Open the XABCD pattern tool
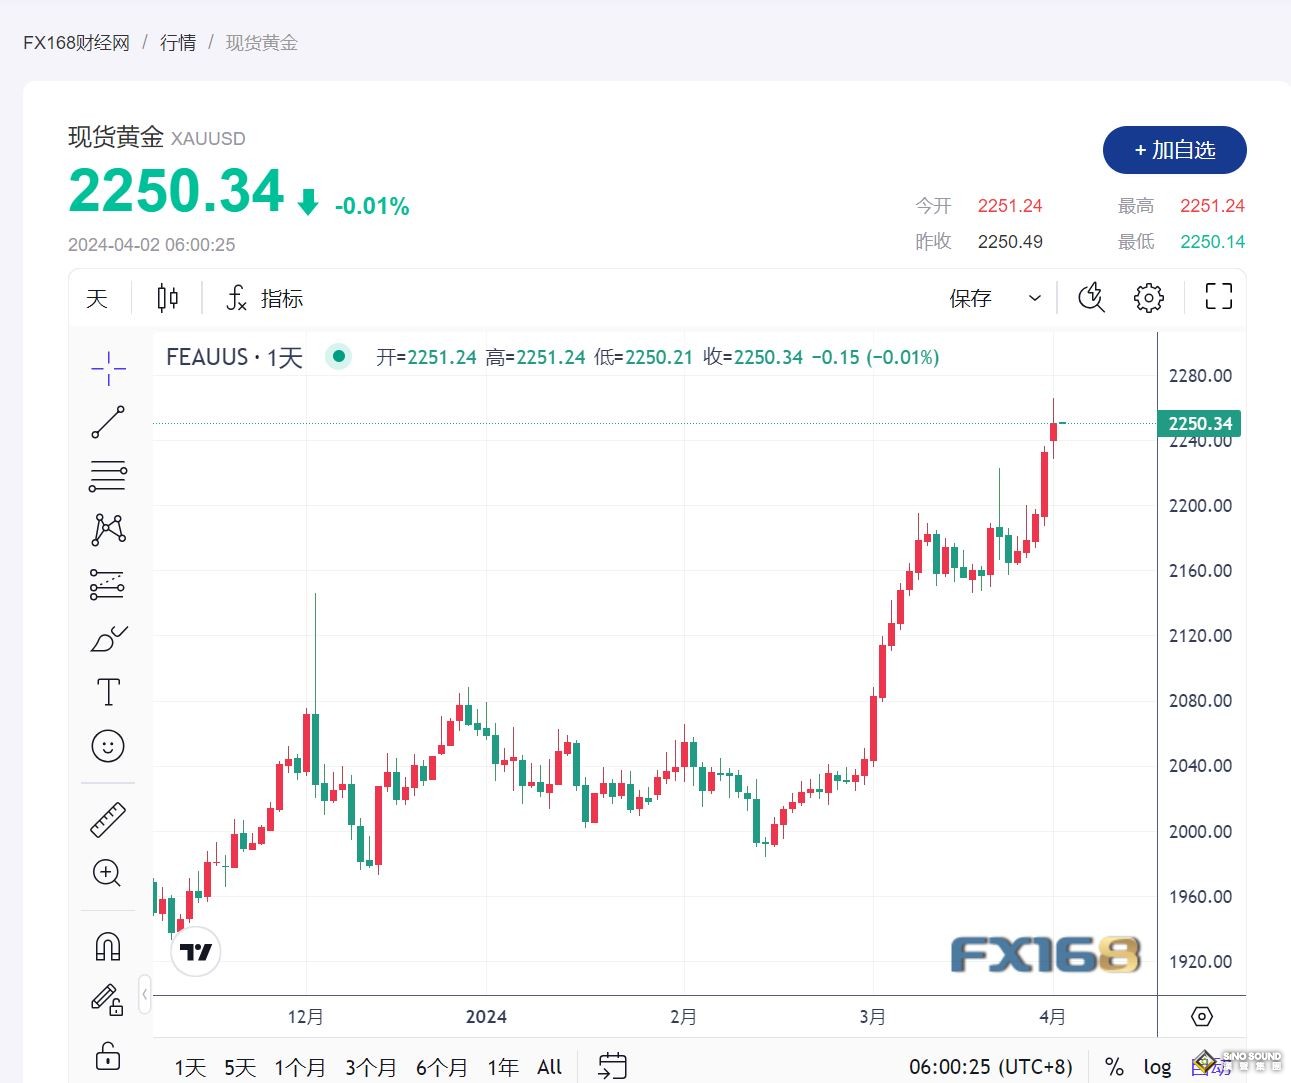Screen dimensions: 1291x1083 pos(108,529)
